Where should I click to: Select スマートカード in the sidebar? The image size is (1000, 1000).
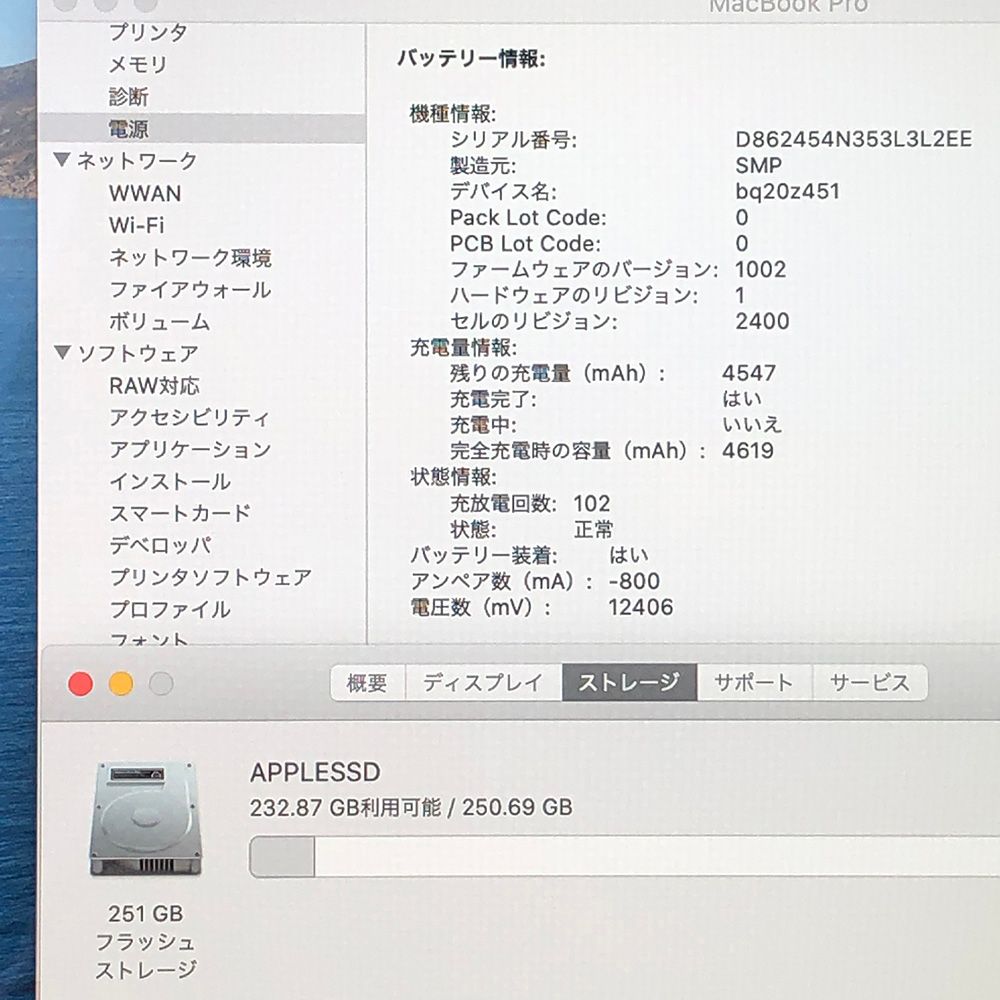point(179,513)
